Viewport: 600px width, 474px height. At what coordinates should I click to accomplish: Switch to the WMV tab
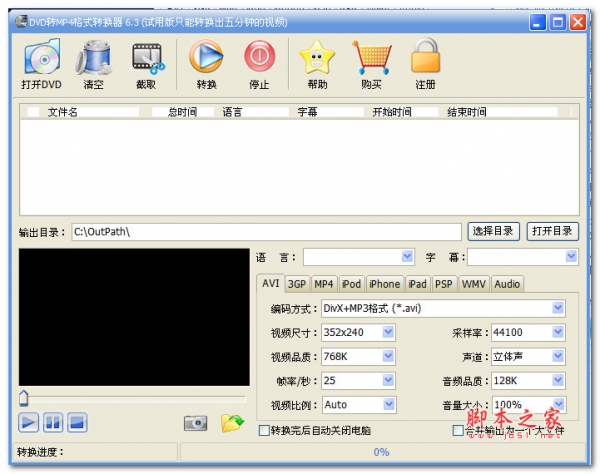(473, 284)
